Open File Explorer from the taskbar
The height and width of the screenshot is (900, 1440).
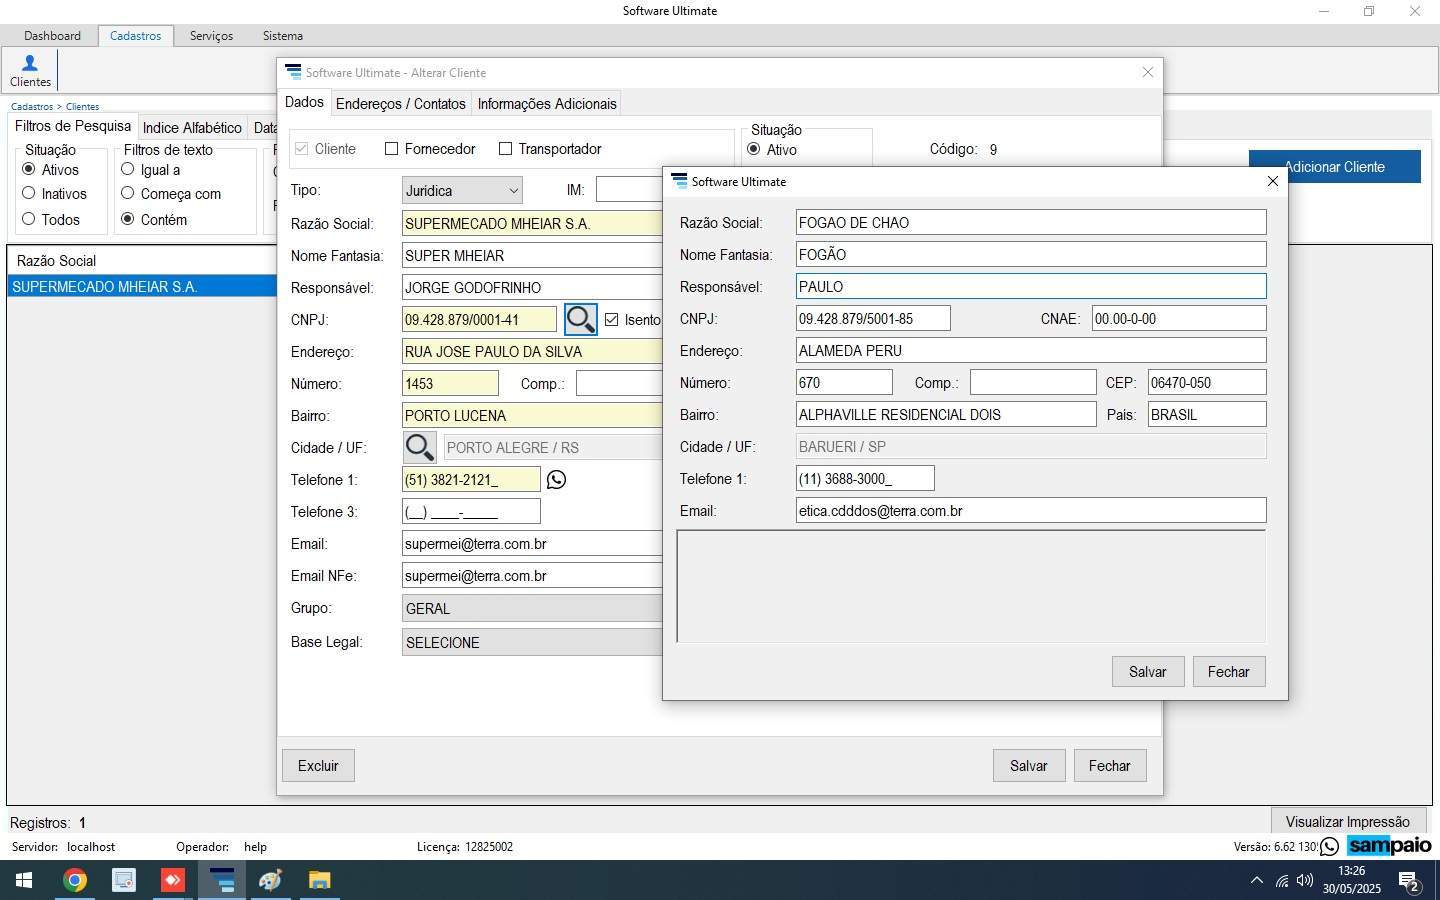319,881
